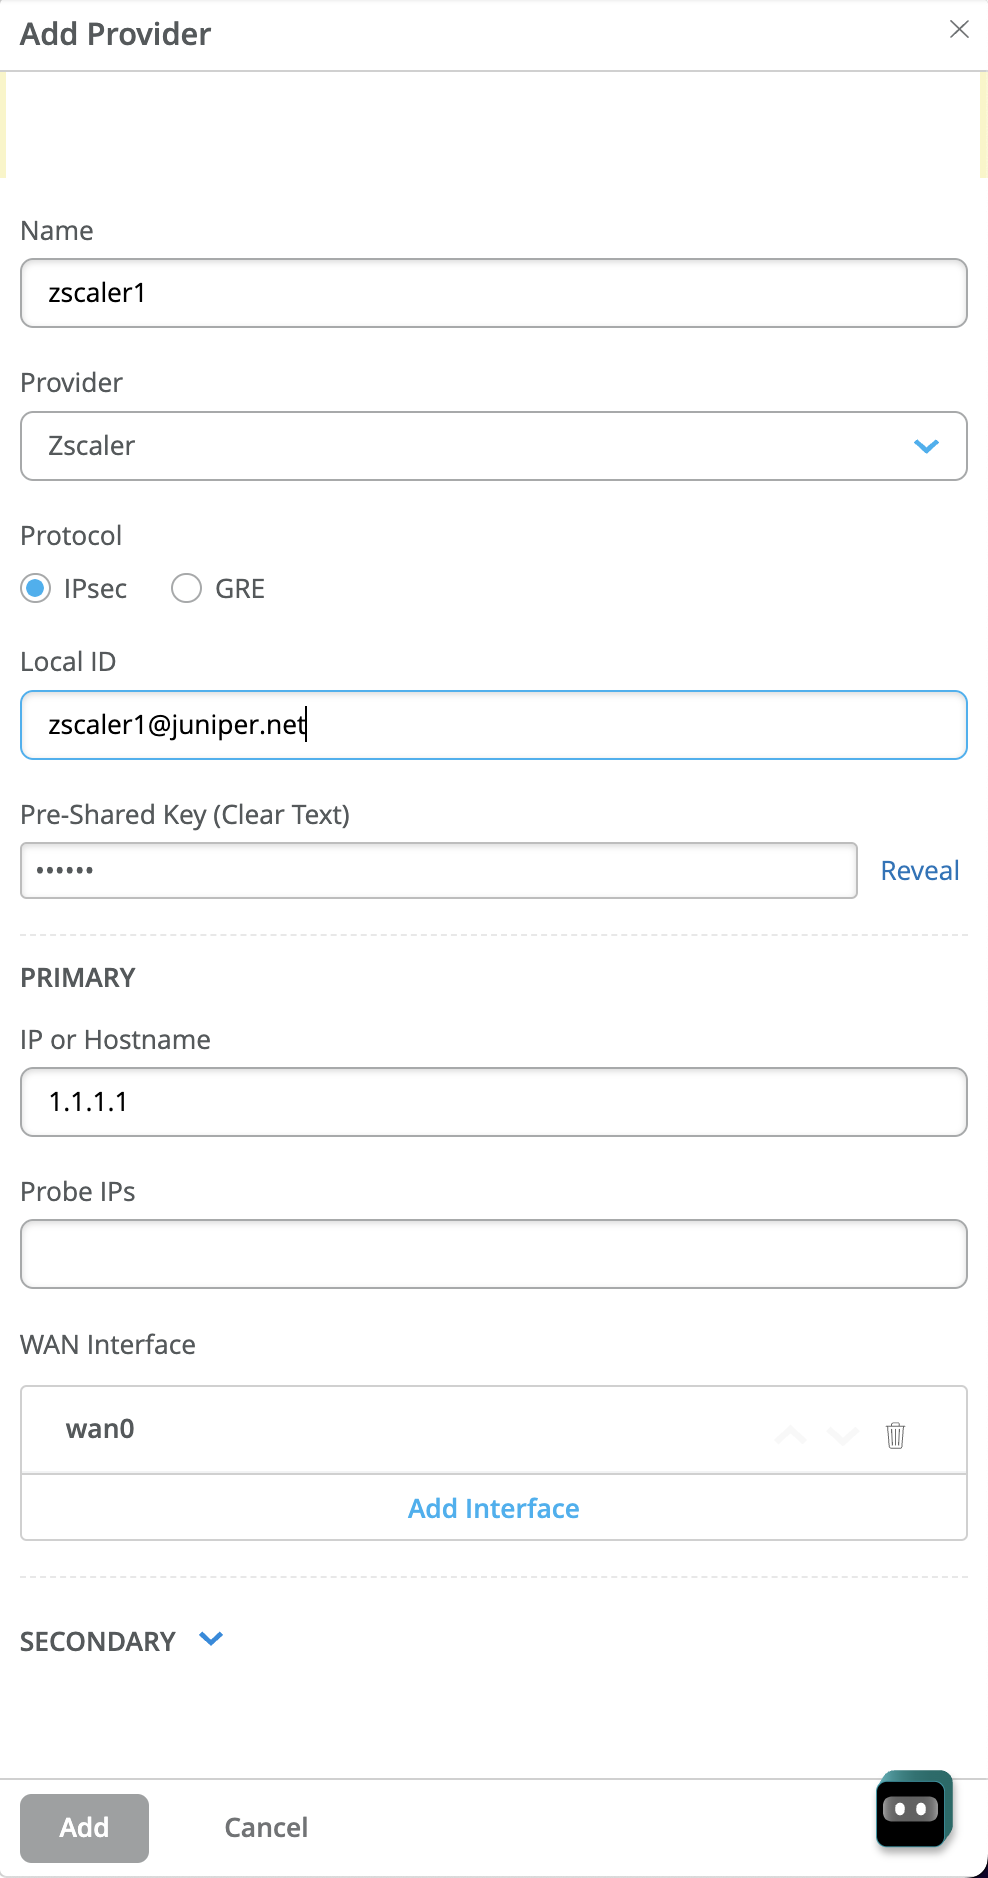Expand the SECONDARY section chevron
This screenshot has height=1878, width=988.
(x=211, y=1639)
